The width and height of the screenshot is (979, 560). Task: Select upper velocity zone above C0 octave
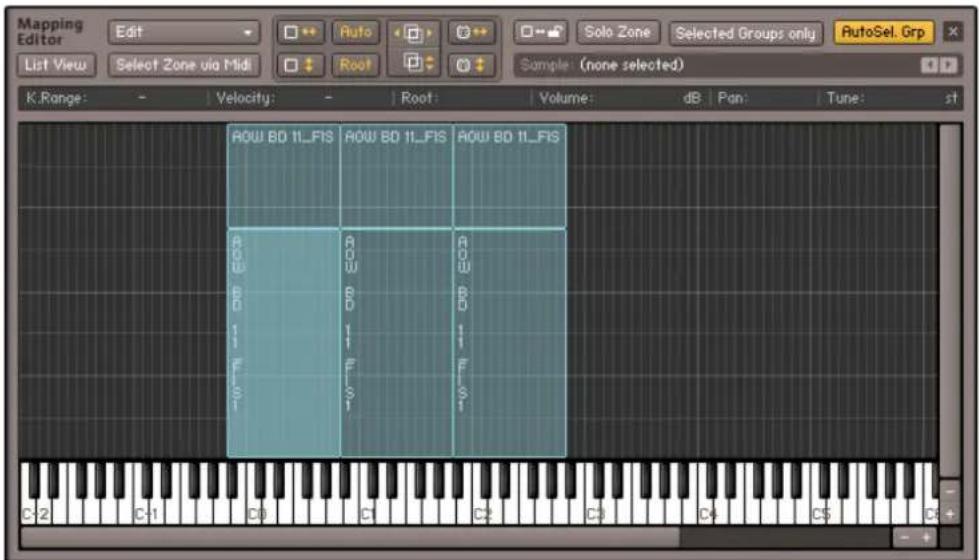[283, 176]
